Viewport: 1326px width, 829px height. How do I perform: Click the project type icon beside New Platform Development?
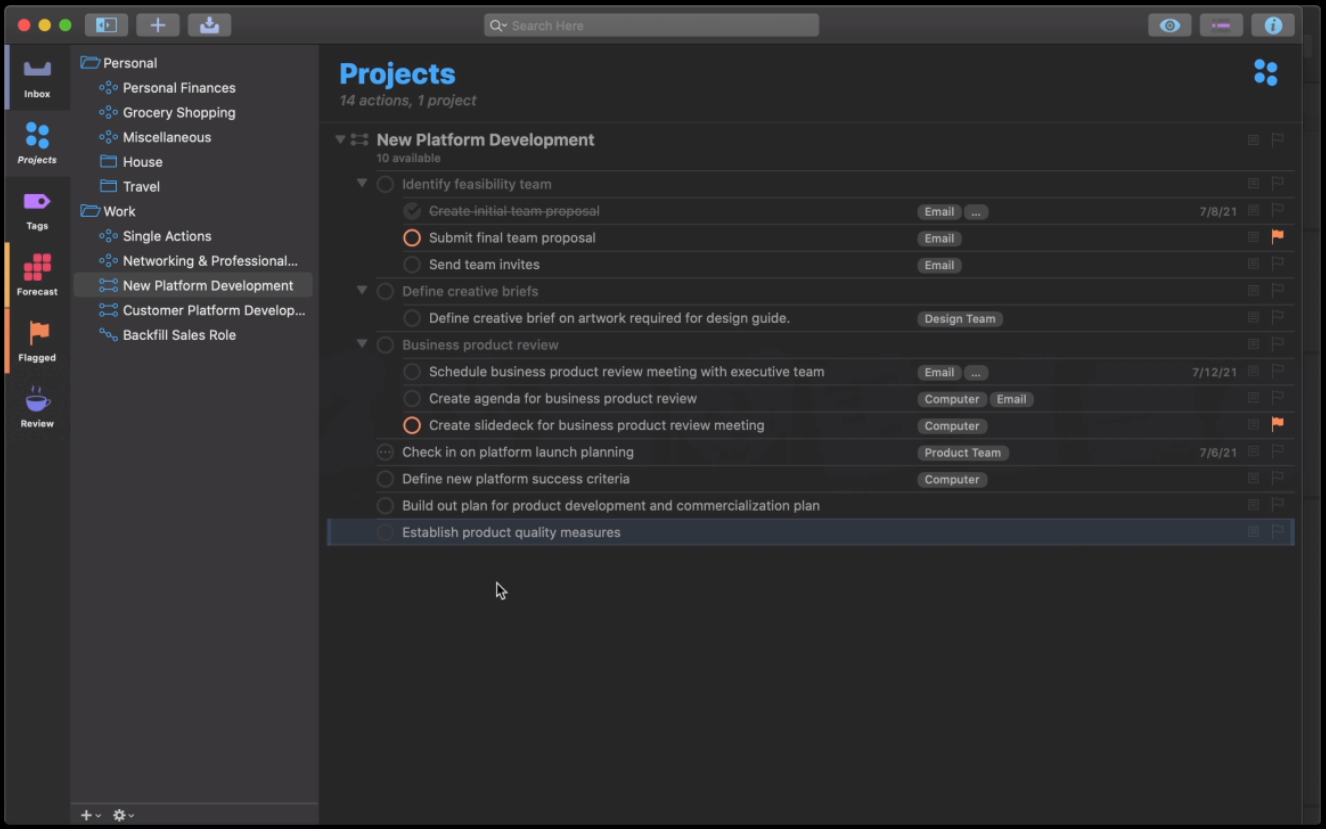tap(359, 140)
